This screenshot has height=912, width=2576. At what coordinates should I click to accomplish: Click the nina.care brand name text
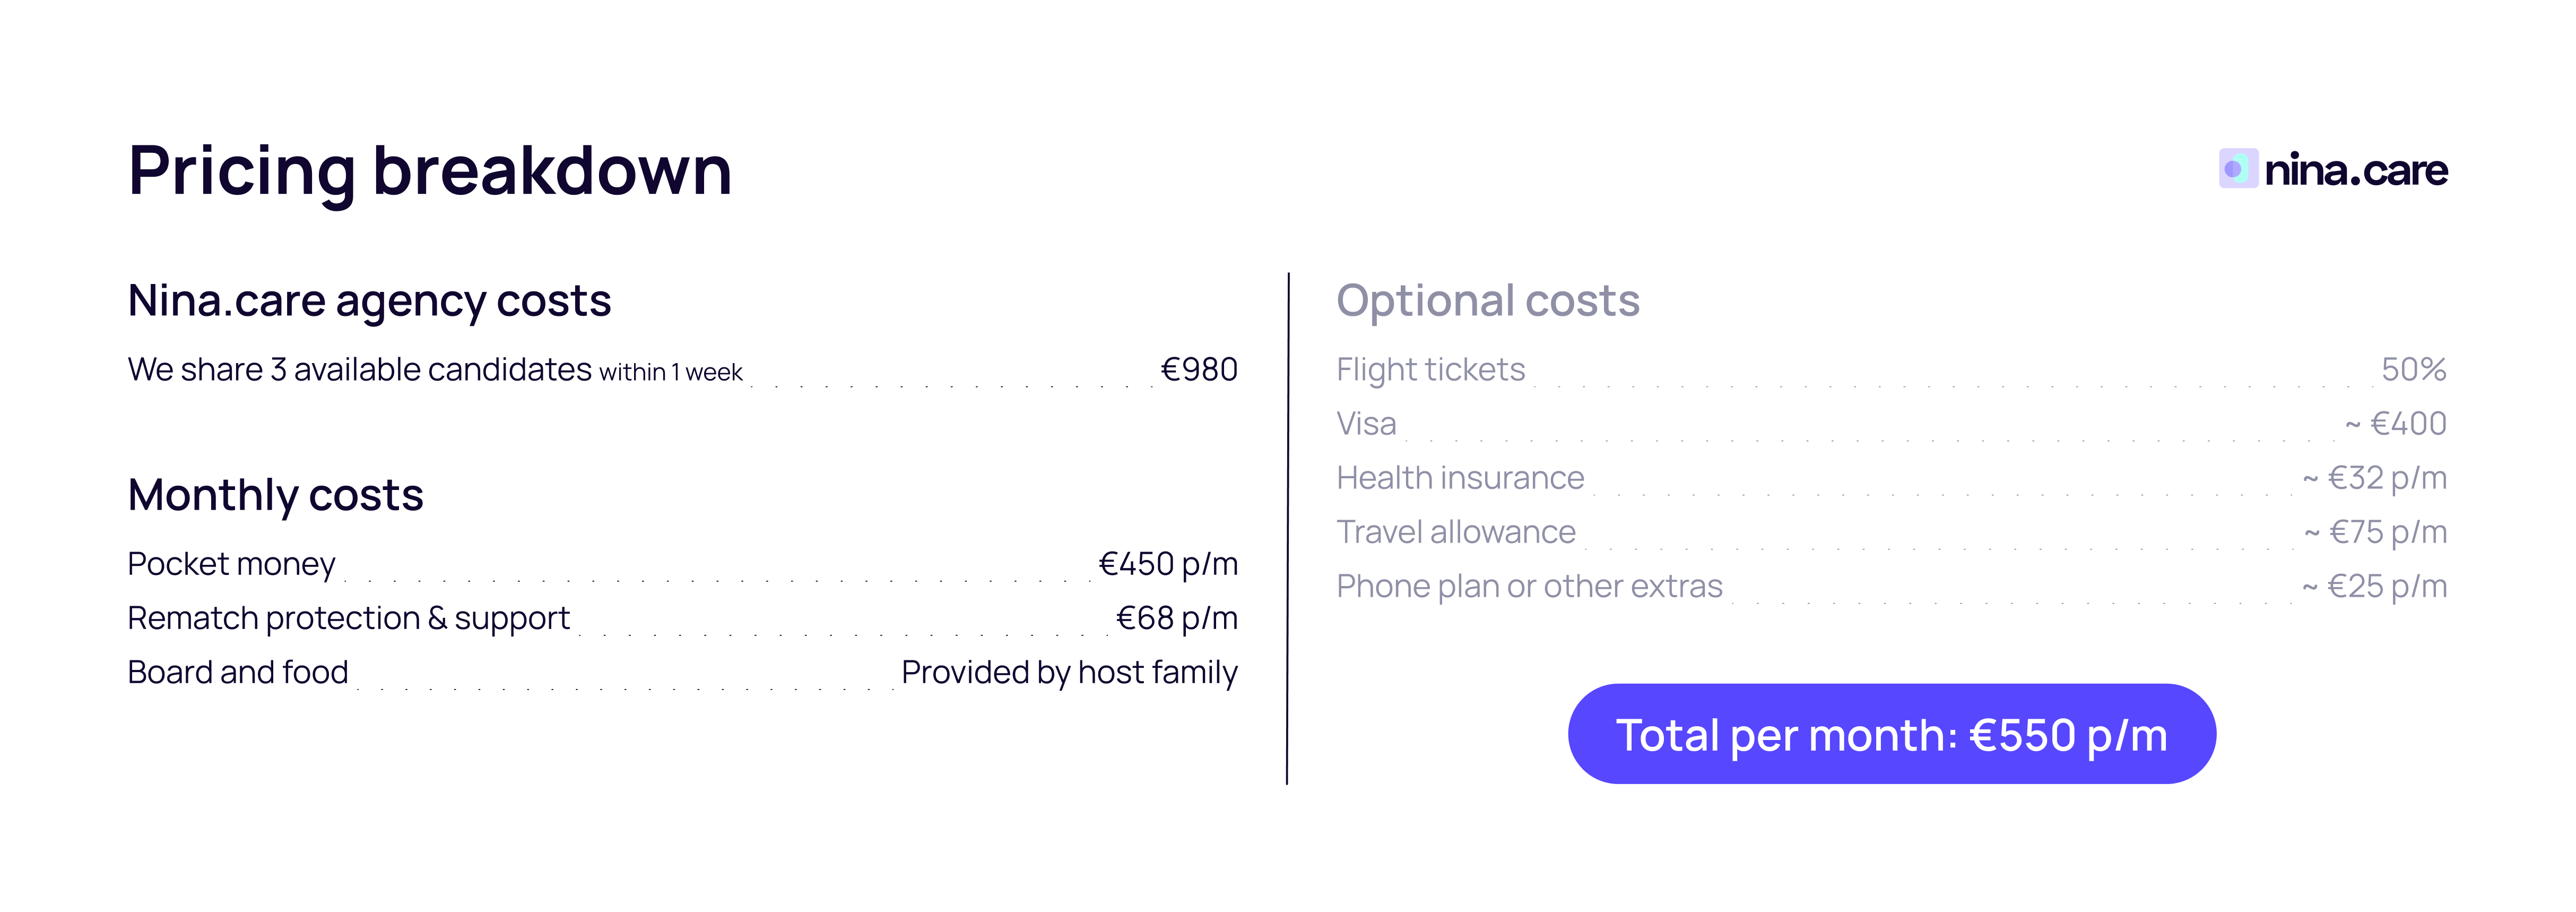tap(2355, 170)
